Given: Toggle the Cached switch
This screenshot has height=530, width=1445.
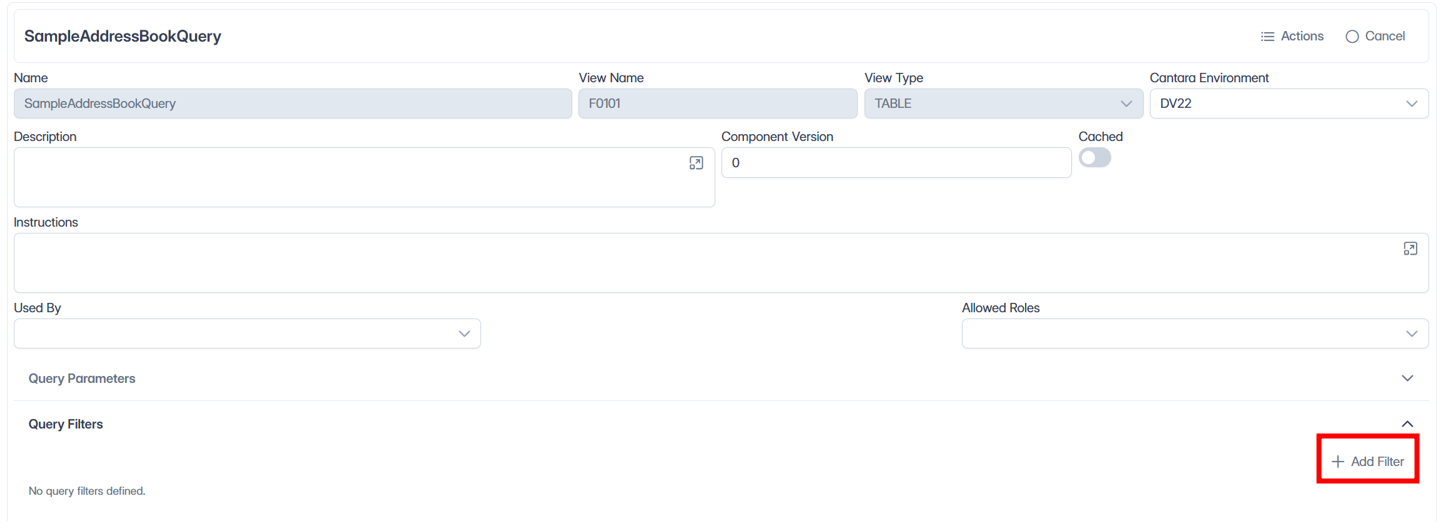Looking at the screenshot, I should [1095, 158].
